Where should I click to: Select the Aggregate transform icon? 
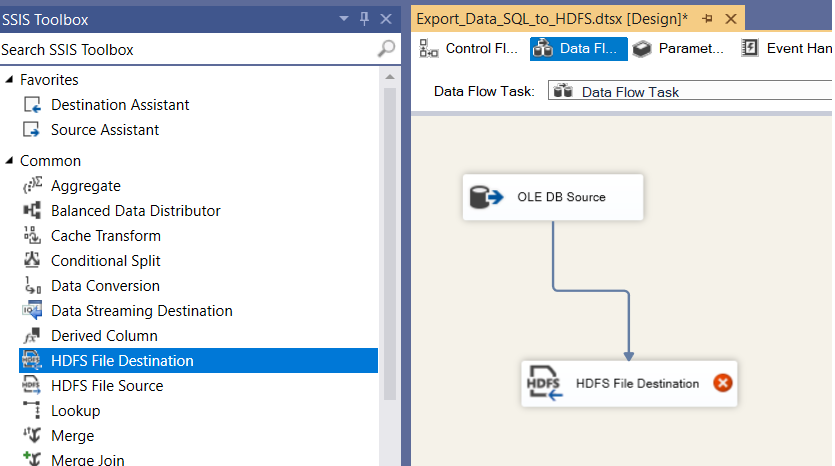(32, 186)
